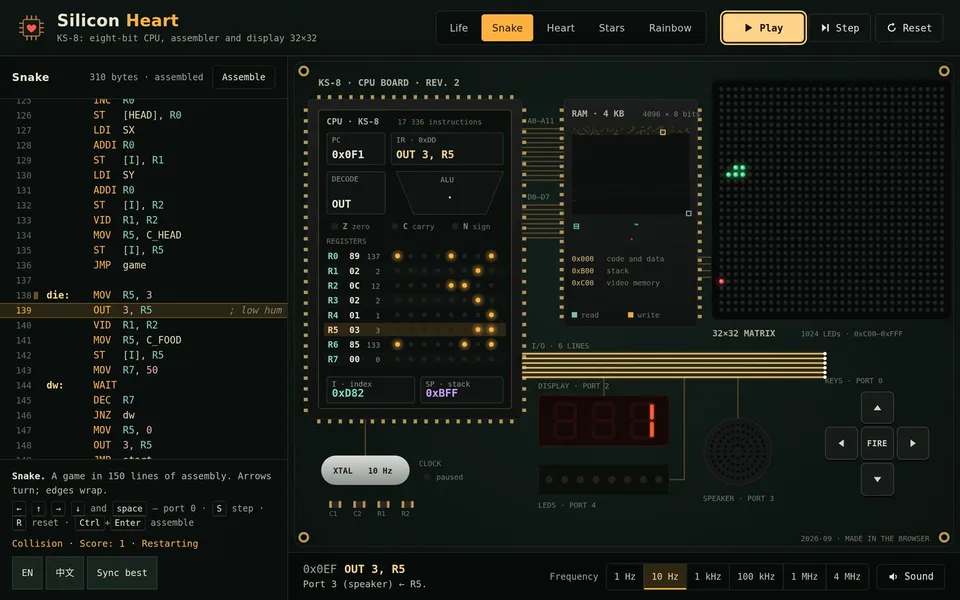Select the R5 register row

point(415,330)
